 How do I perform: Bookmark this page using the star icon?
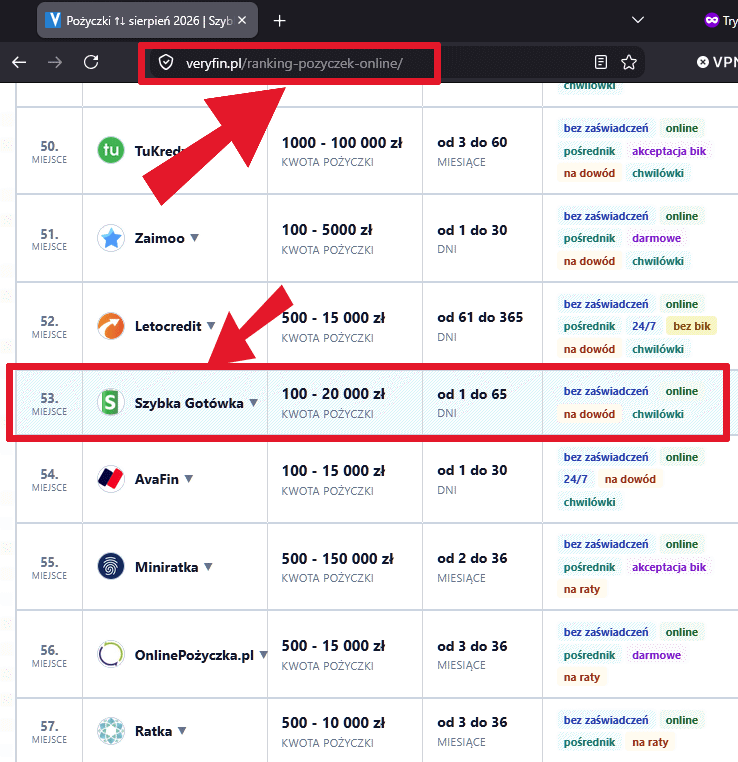coord(629,62)
